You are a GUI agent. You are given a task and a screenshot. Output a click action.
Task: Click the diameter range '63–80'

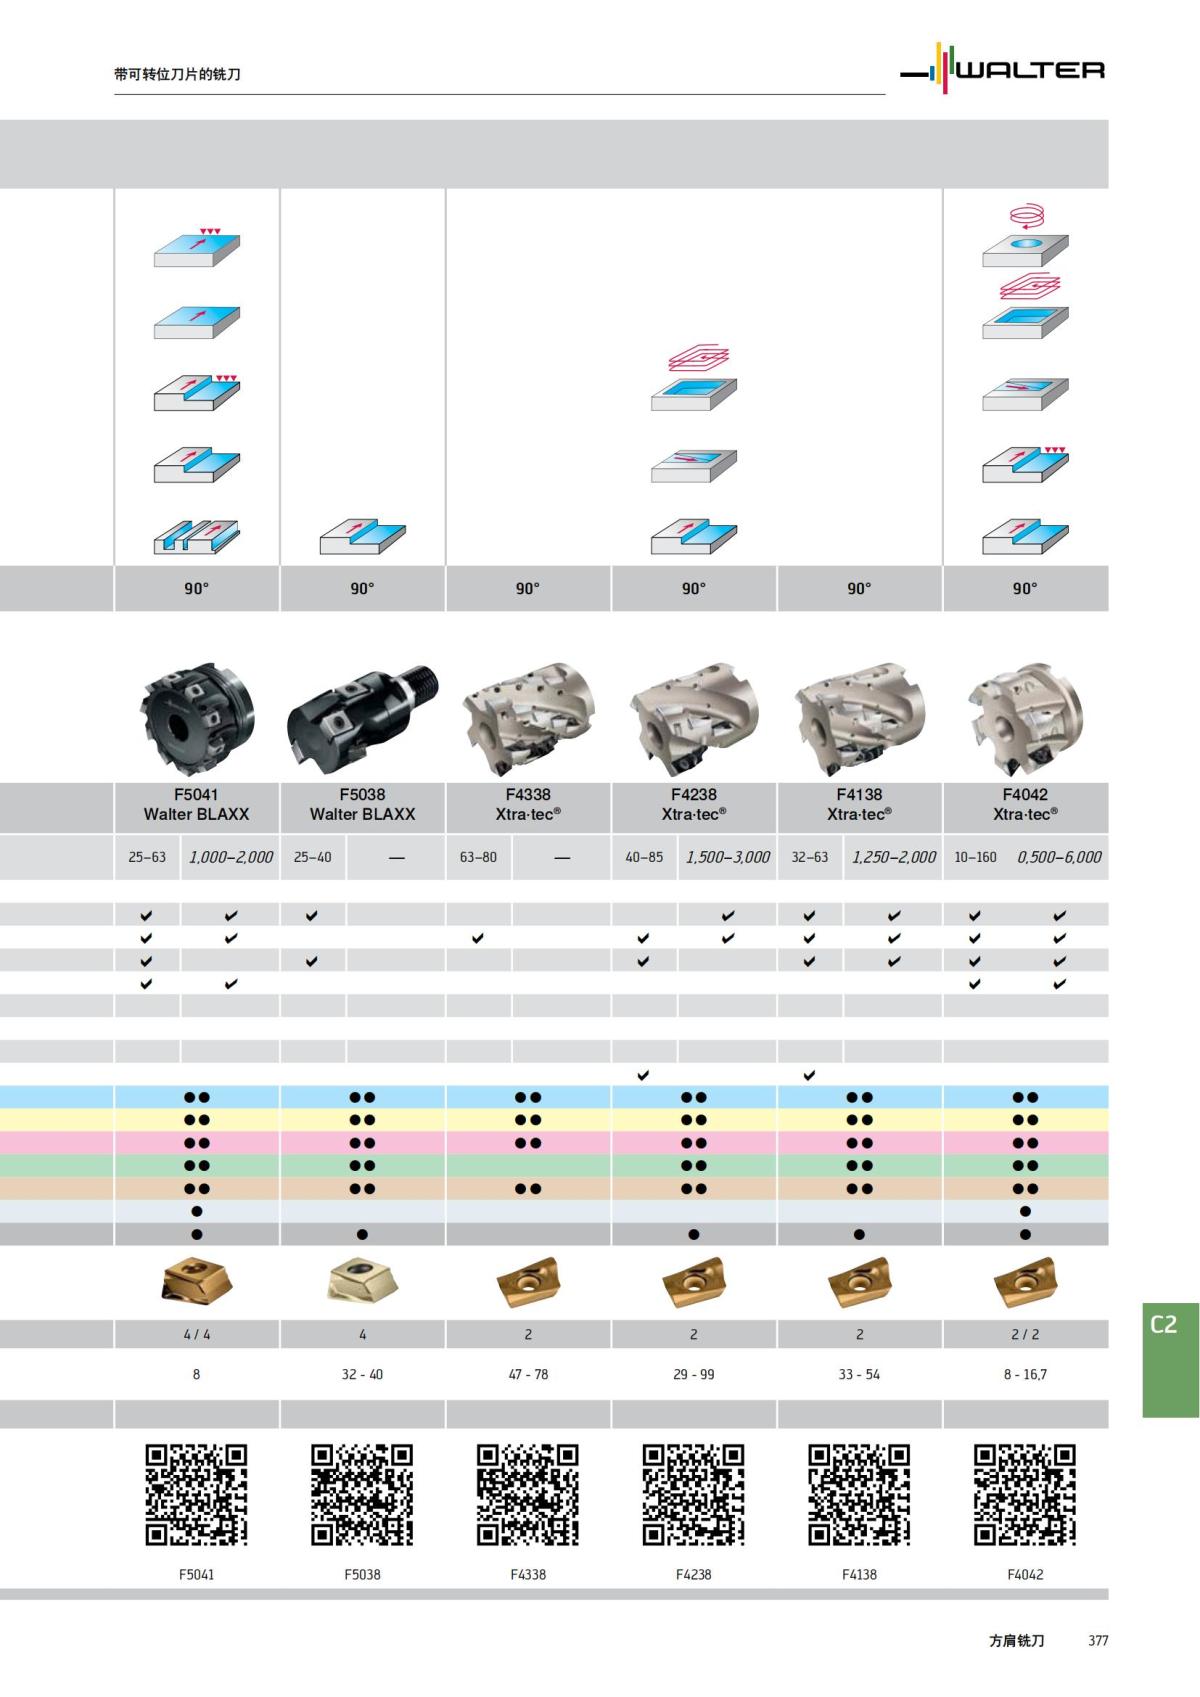[x=478, y=857]
